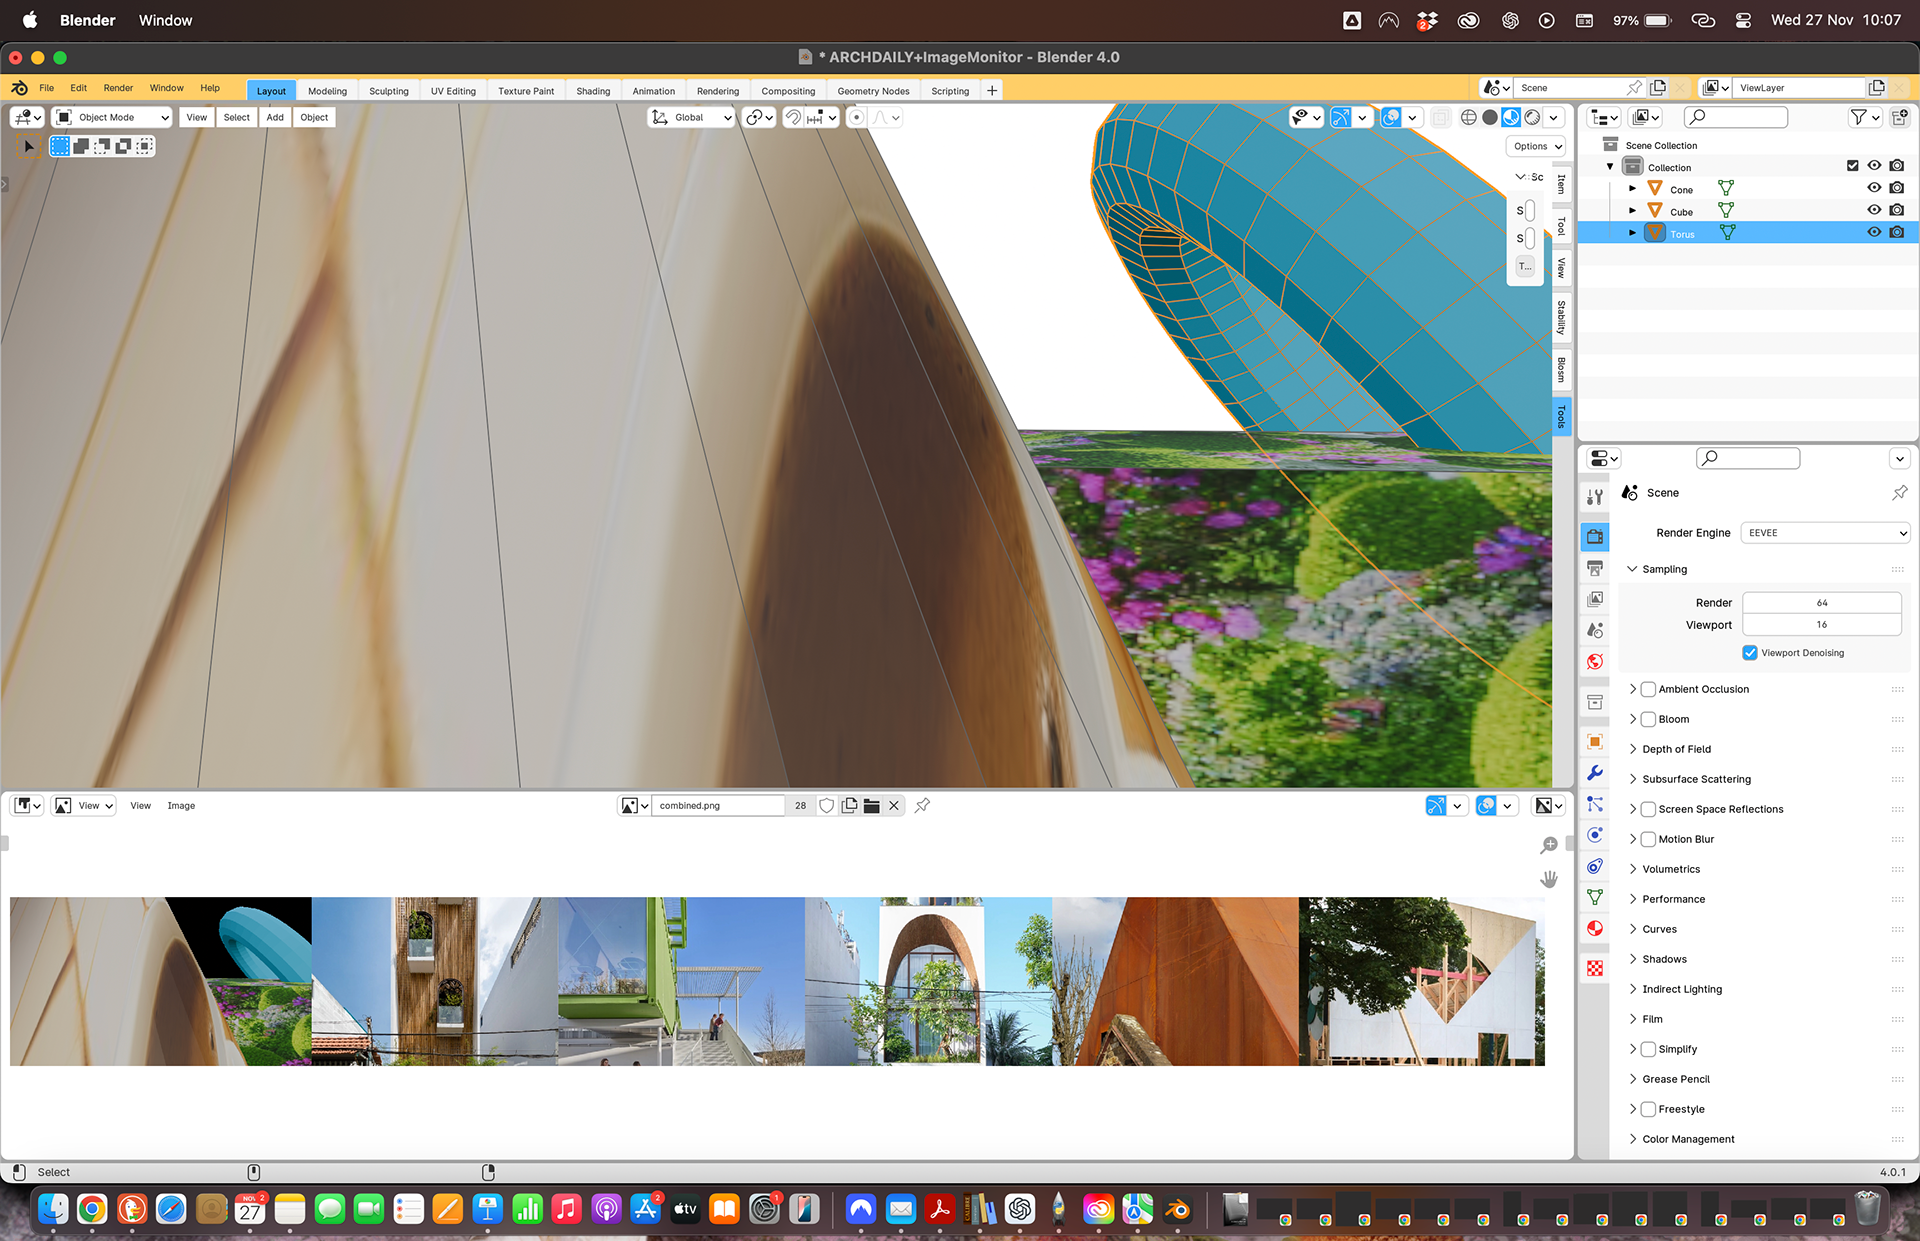Open the Render menu

(x=118, y=88)
